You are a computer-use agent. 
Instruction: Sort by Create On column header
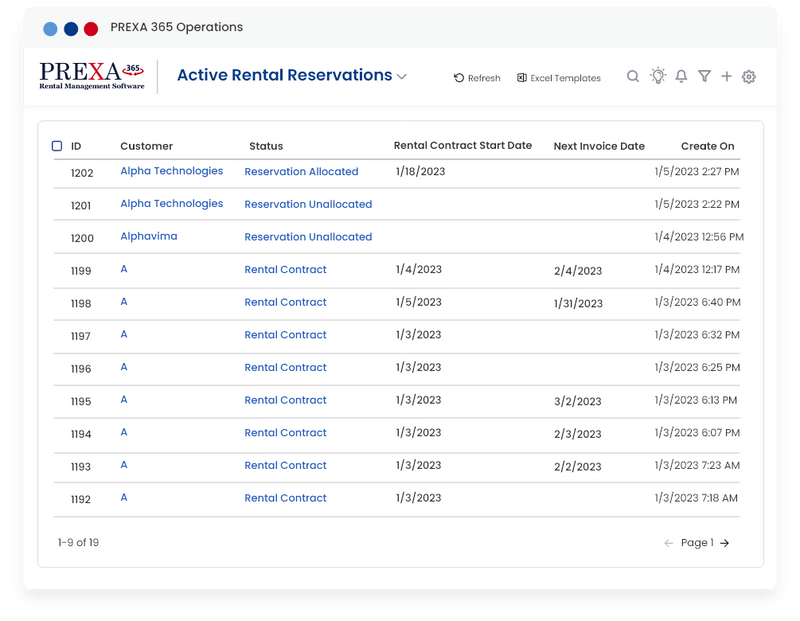coord(707,146)
